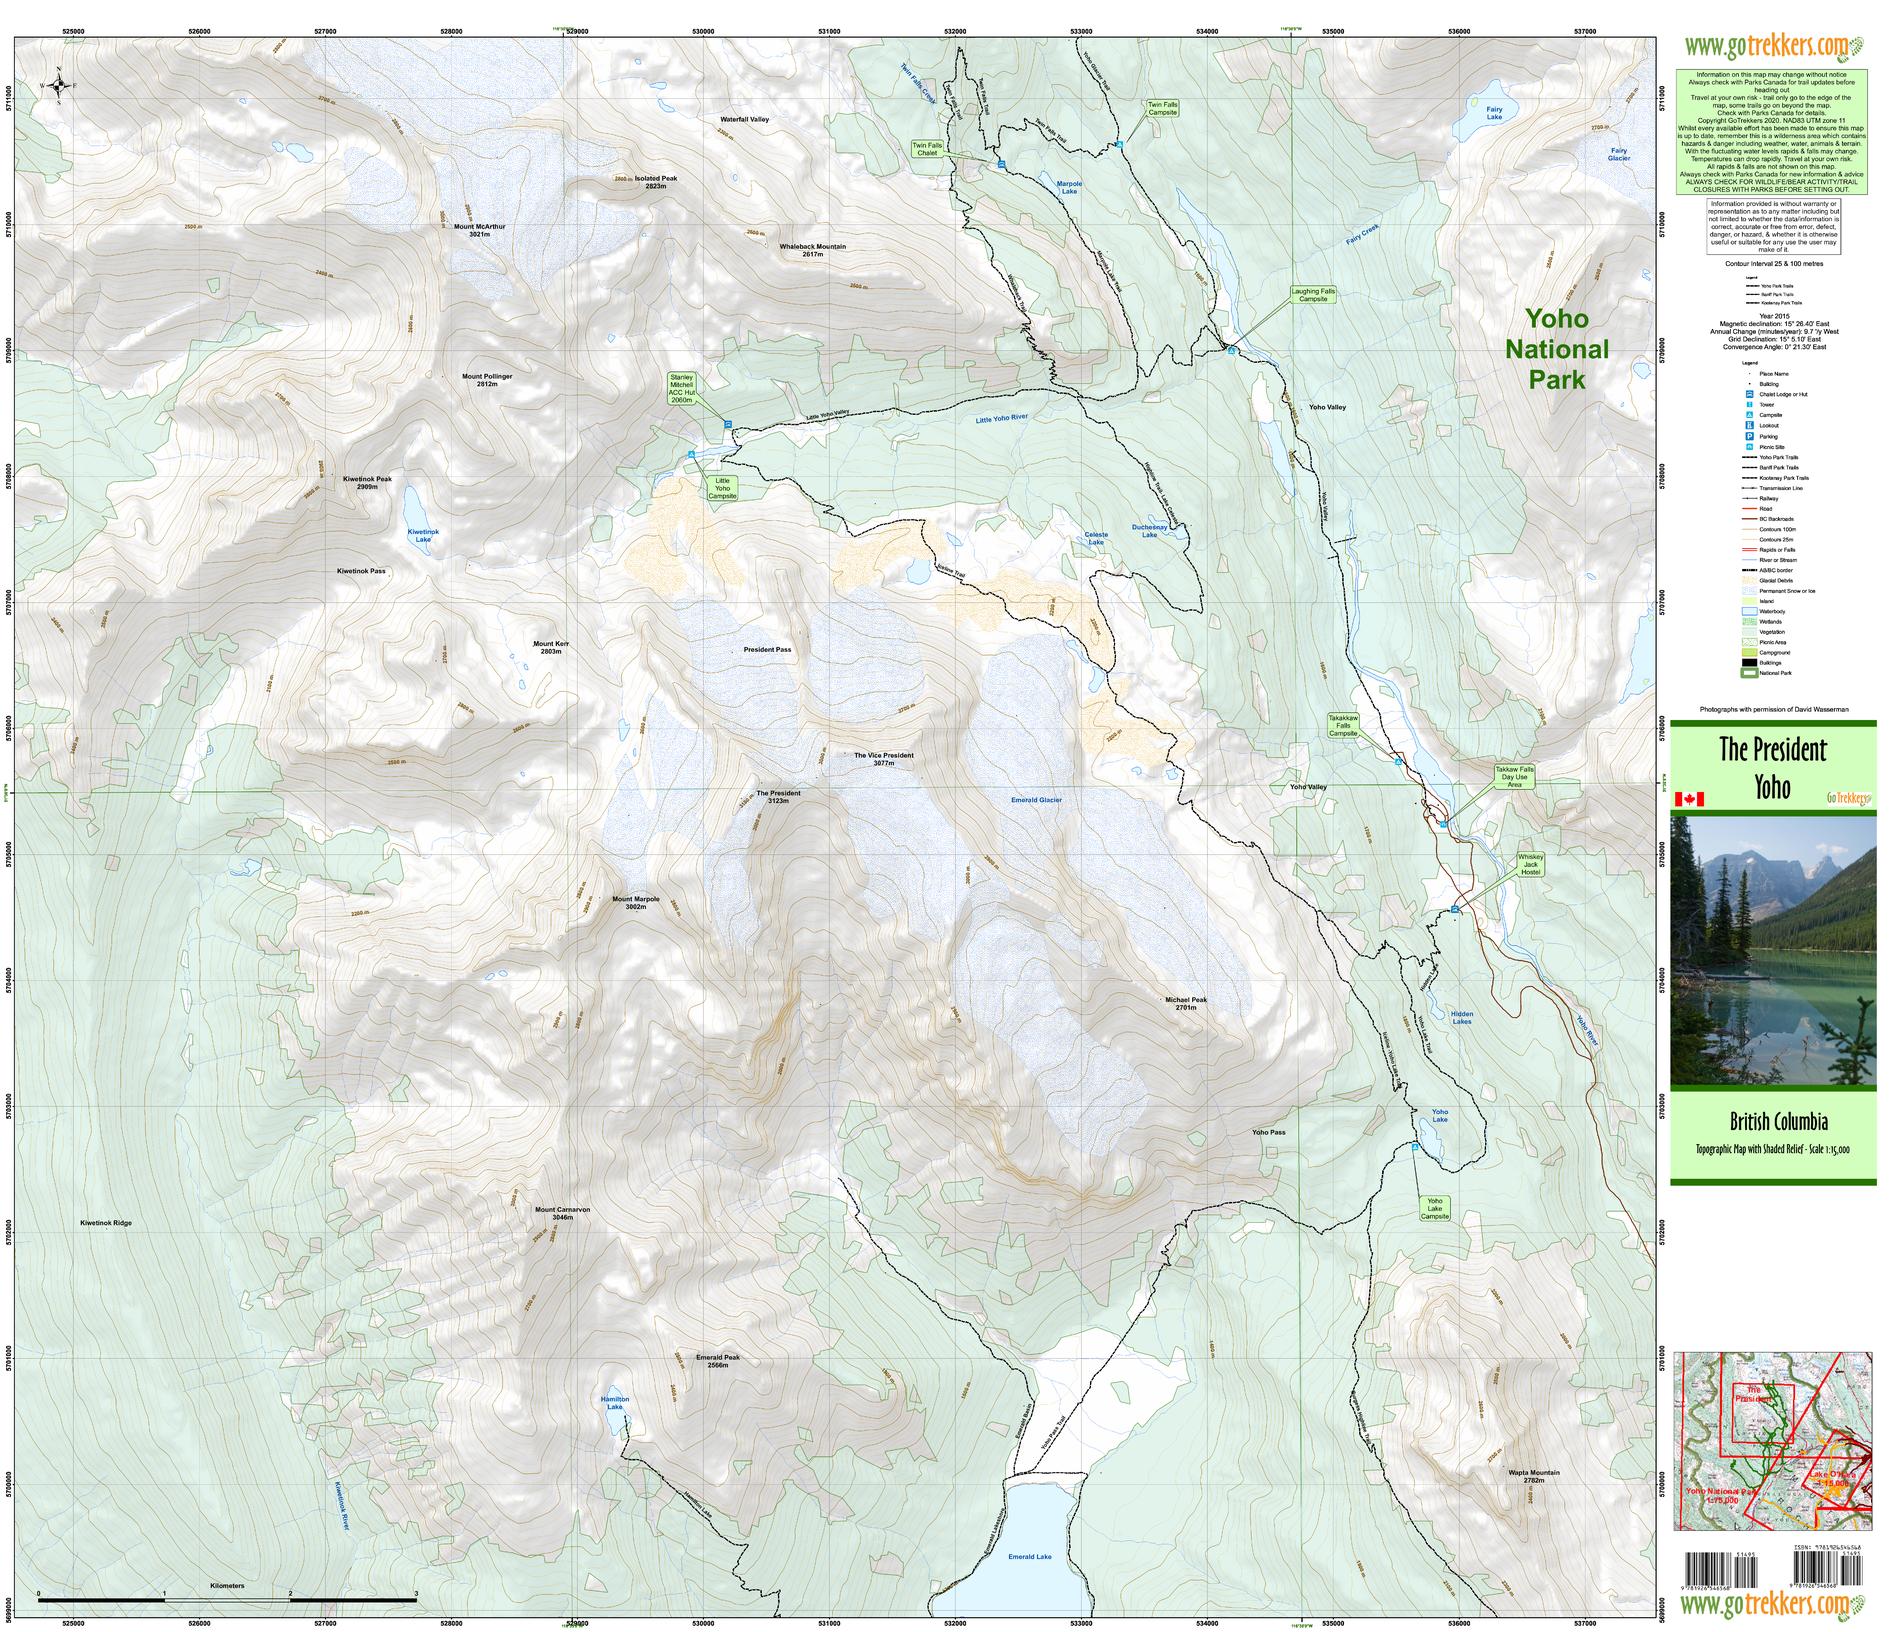This screenshot has height=1632, width=1896.
Task: Click the Twin Falls Chalet green label
Action: coord(927,147)
